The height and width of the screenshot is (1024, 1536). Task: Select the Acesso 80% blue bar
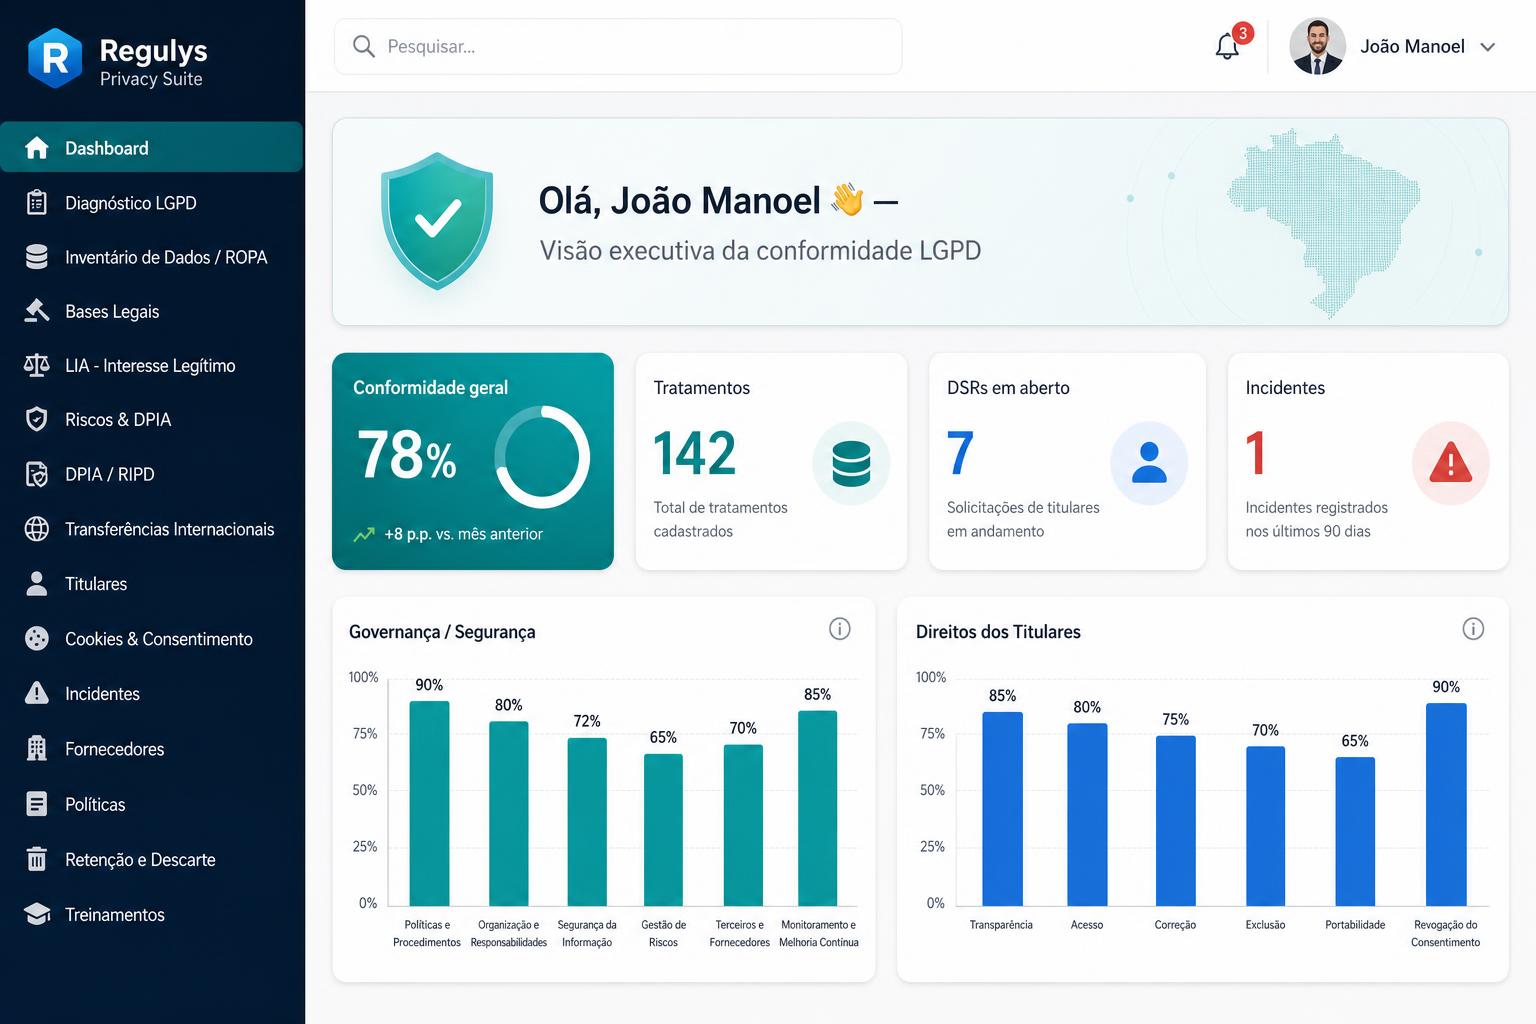1087,814
